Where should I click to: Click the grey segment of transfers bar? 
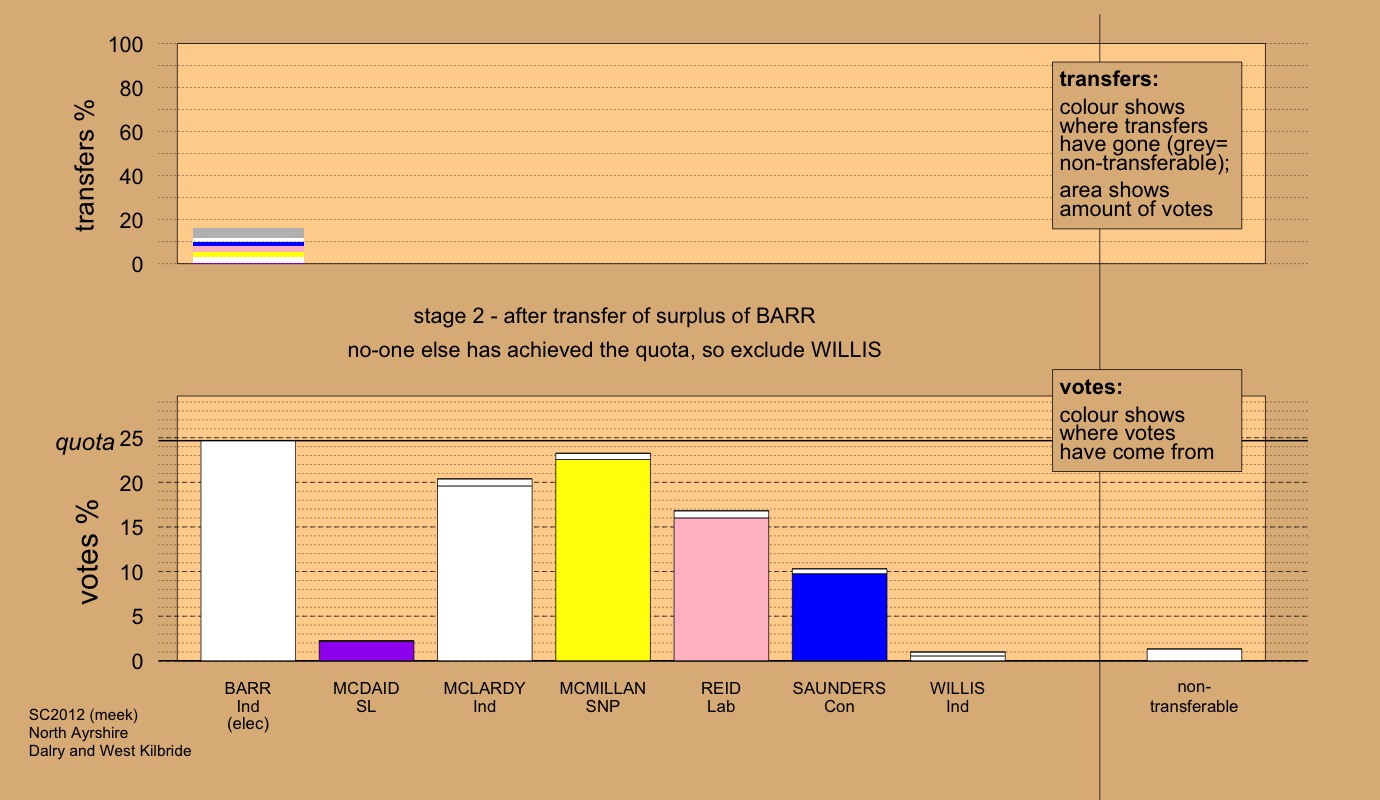248,233
